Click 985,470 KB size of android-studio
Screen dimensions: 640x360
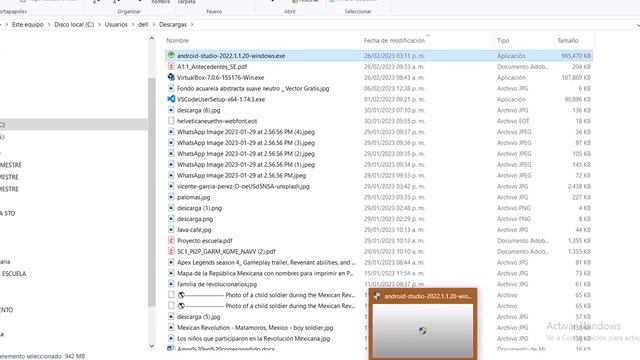click(576, 56)
